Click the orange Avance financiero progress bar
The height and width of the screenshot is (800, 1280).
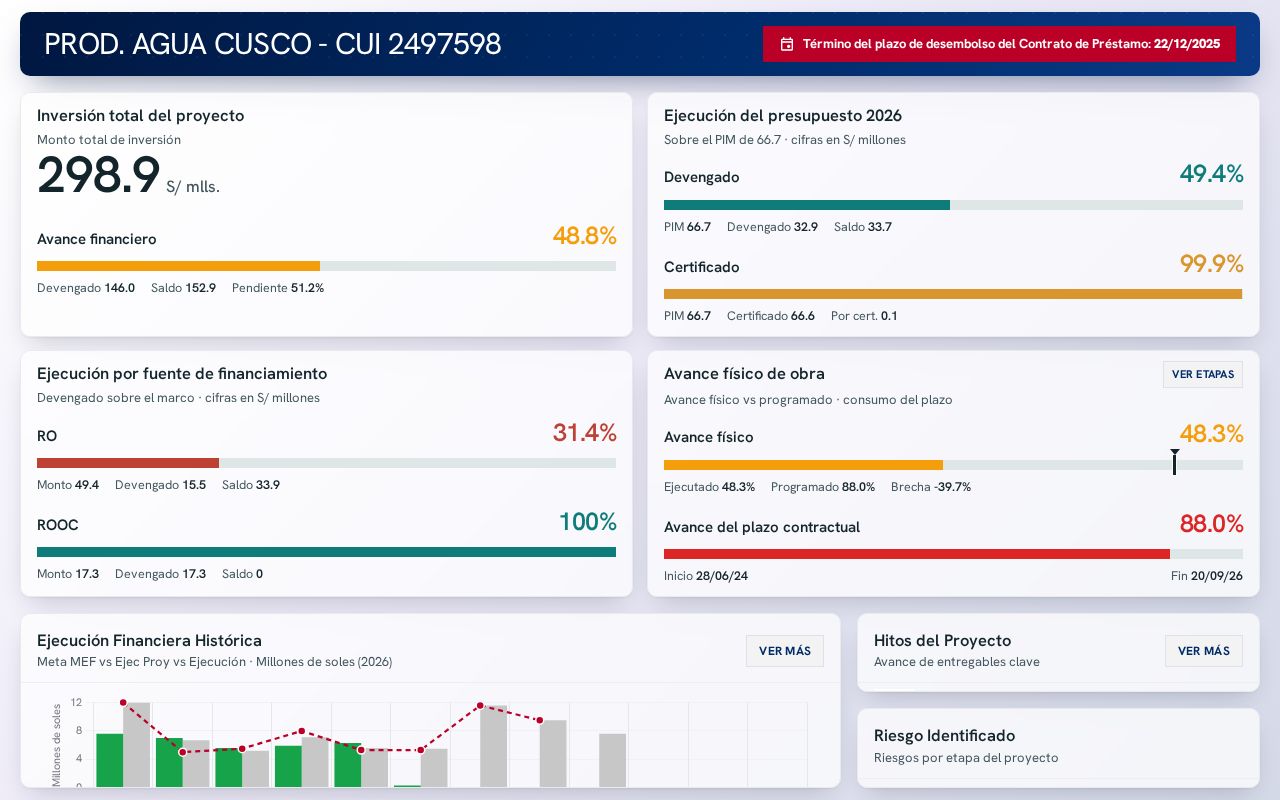click(326, 266)
